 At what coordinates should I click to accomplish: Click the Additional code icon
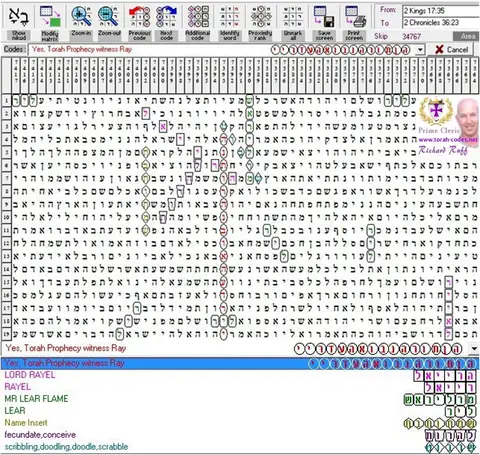[x=198, y=17]
